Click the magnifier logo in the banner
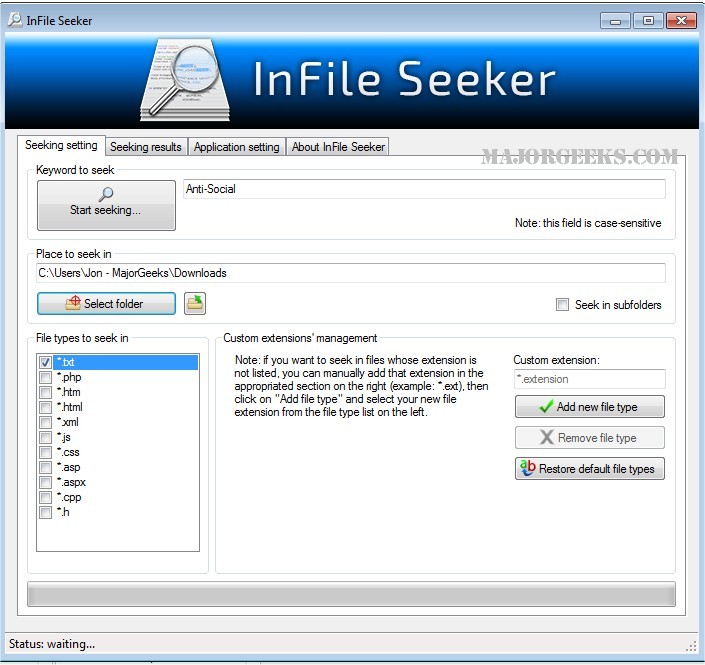705x665 pixels. [185, 80]
